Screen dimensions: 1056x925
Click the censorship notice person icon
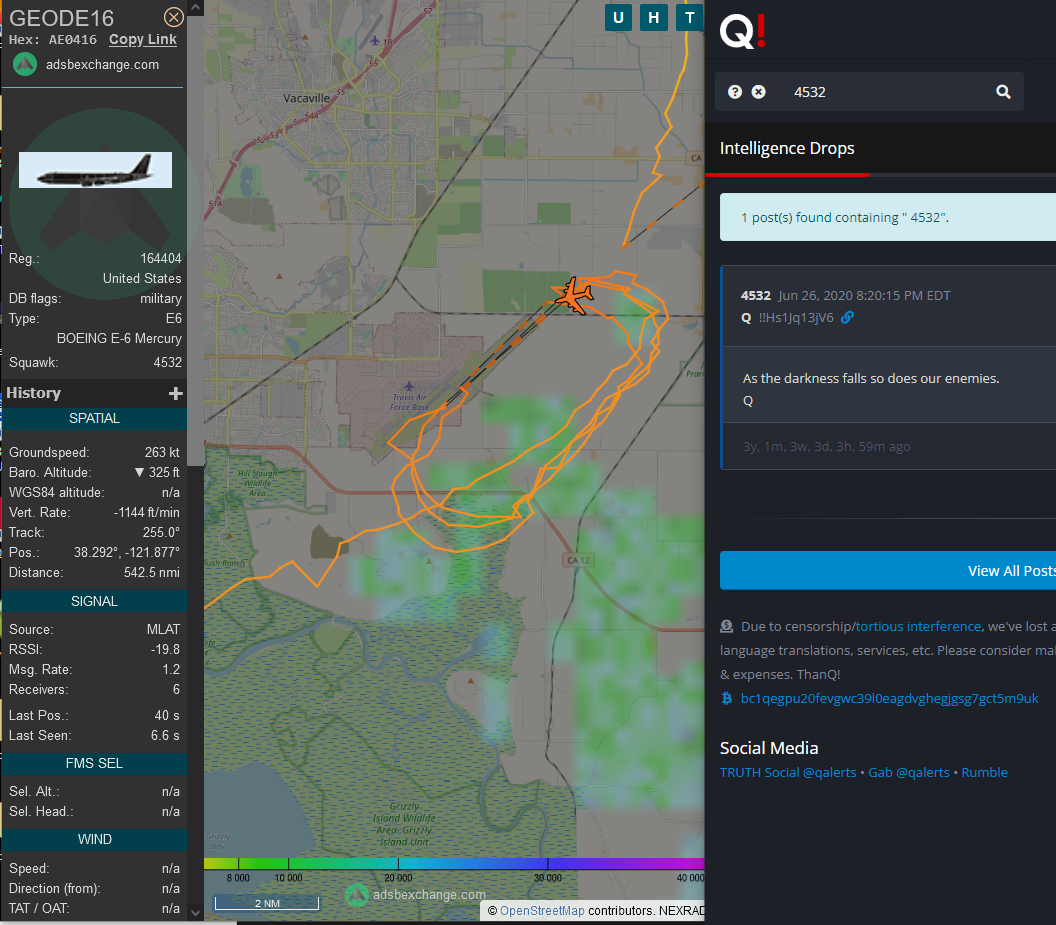pyautogui.click(x=727, y=627)
